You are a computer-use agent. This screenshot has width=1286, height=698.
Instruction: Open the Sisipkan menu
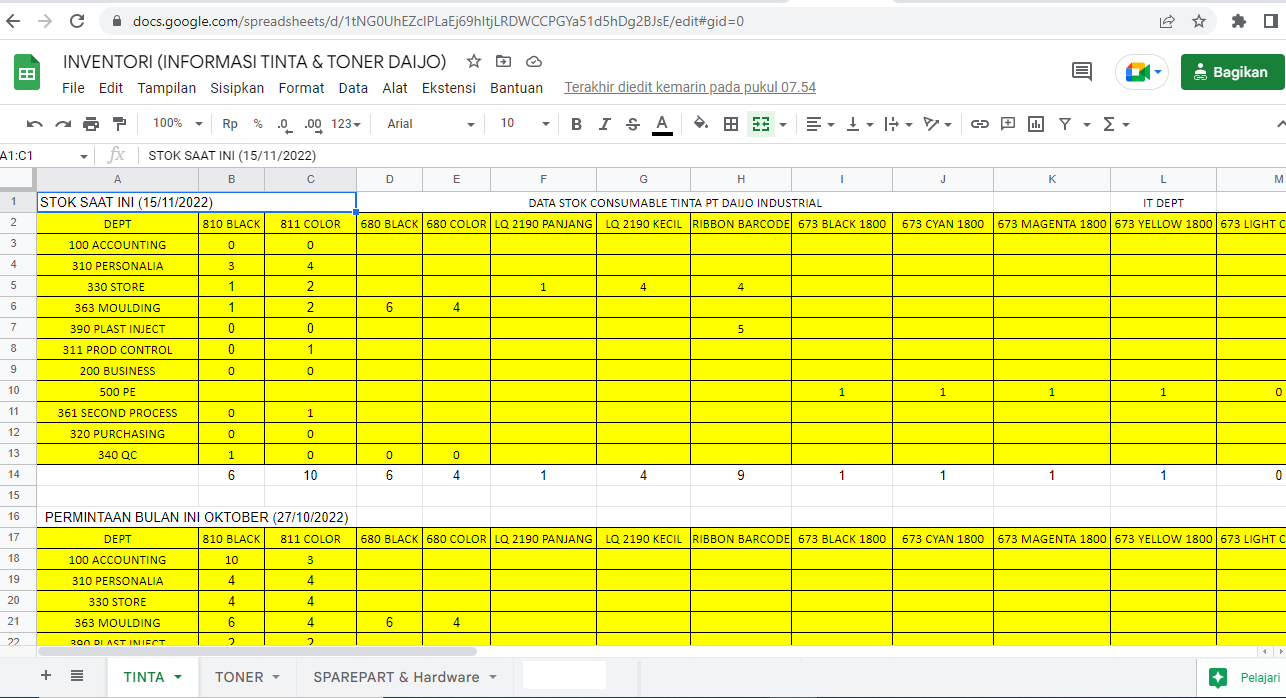[x=237, y=88]
